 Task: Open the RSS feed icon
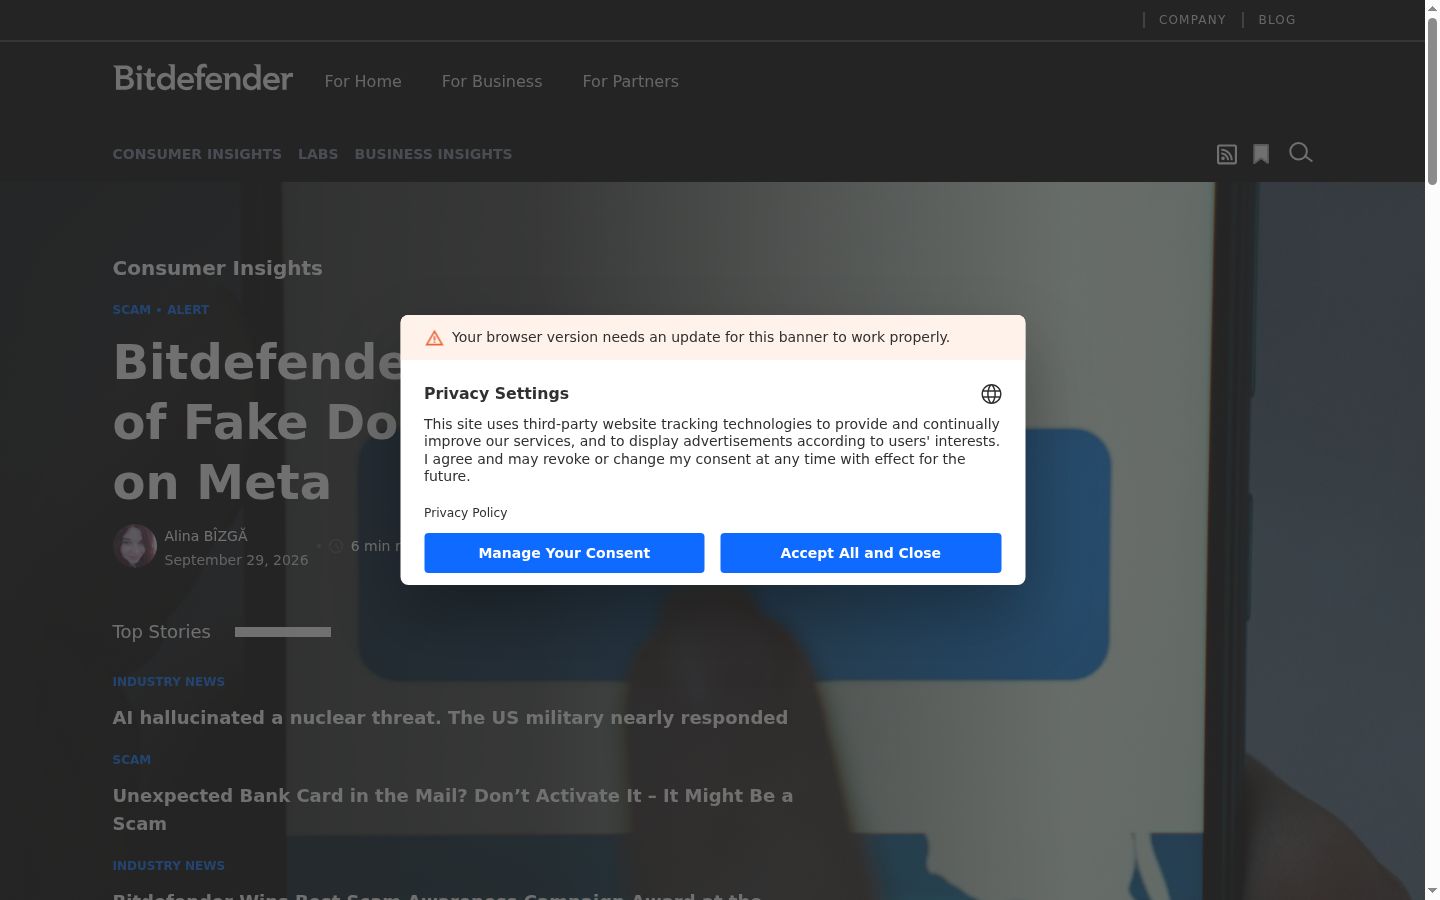(1227, 154)
